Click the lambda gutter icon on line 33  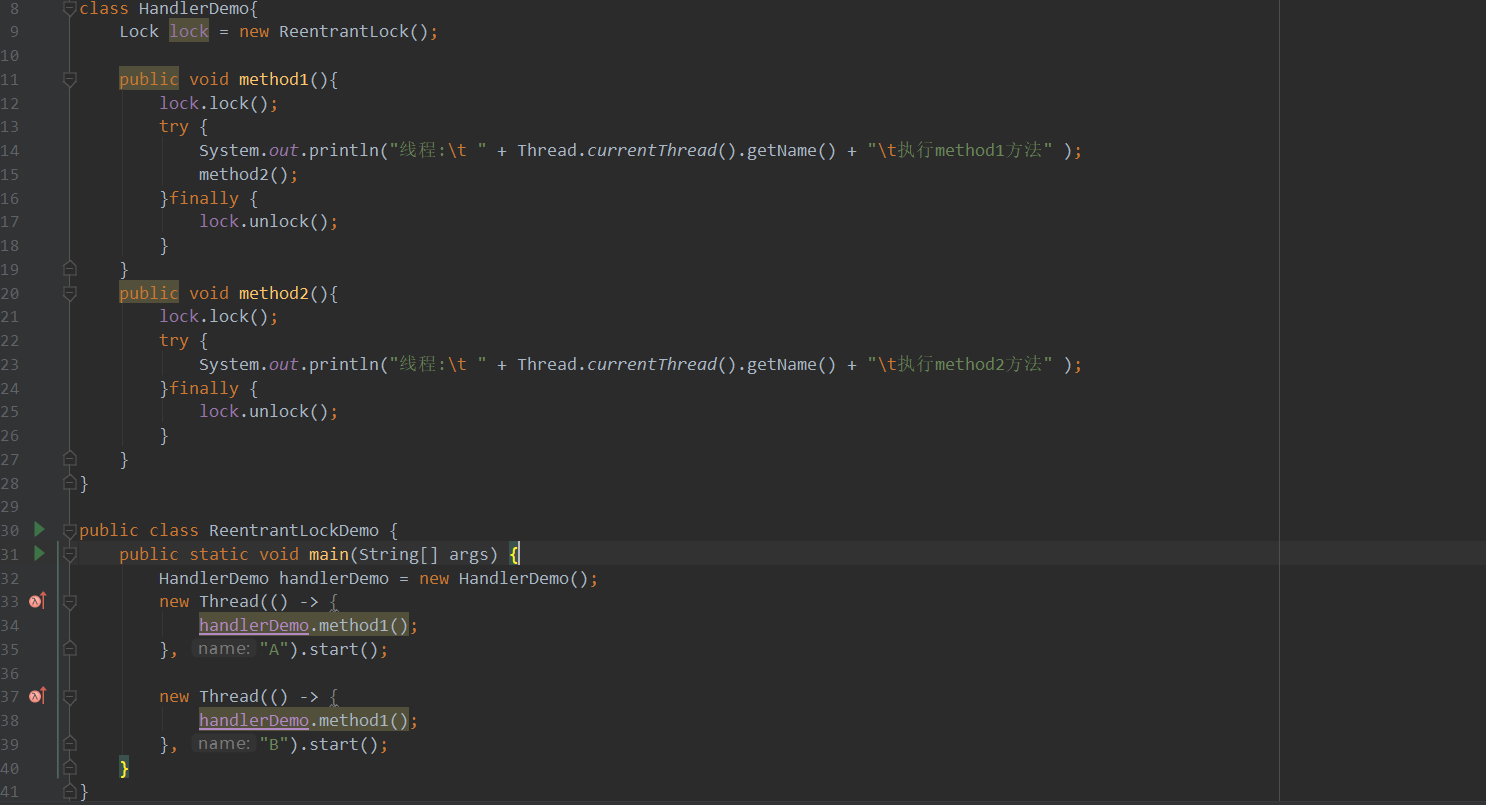pos(37,601)
